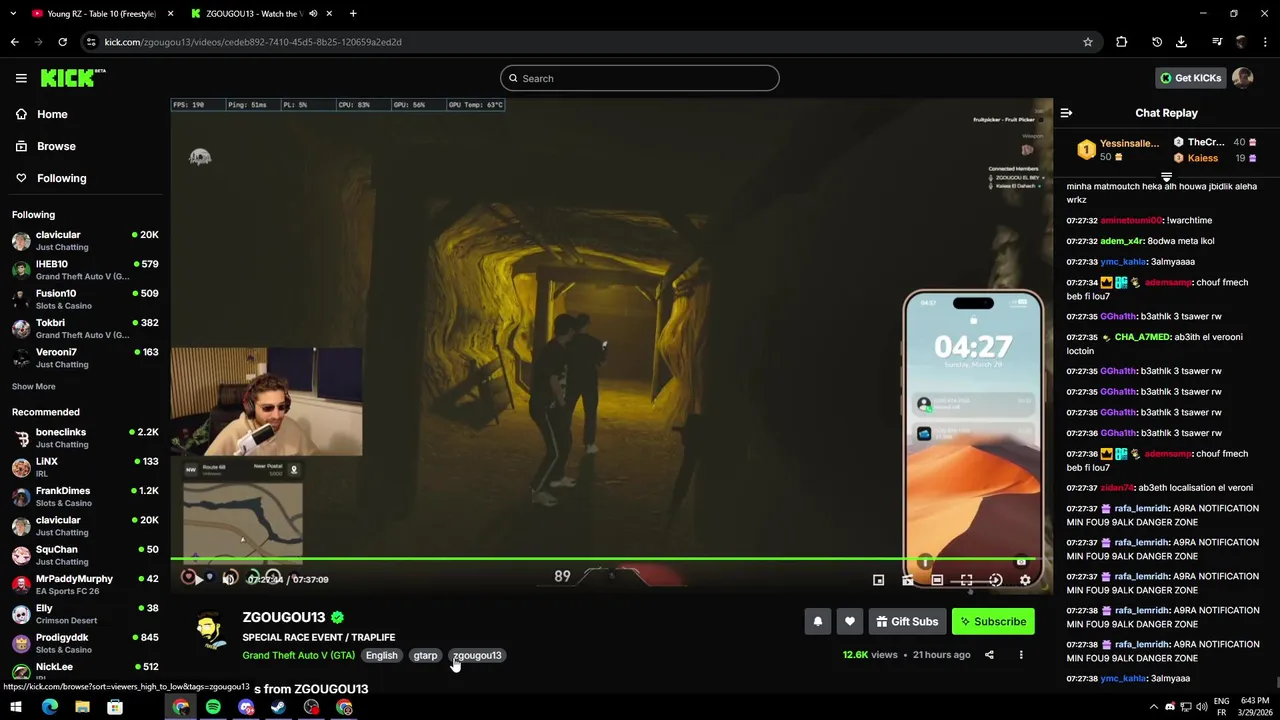
Task: Mute the ZGOUGOU13 tab audio icon
Action: point(313,14)
